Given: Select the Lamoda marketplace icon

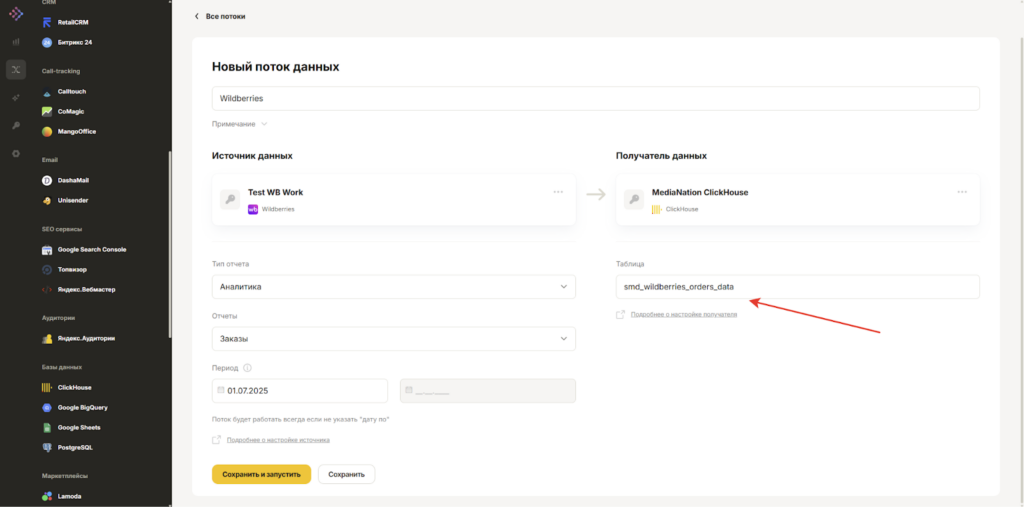Looking at the screenshot, I should click(47, 497).
